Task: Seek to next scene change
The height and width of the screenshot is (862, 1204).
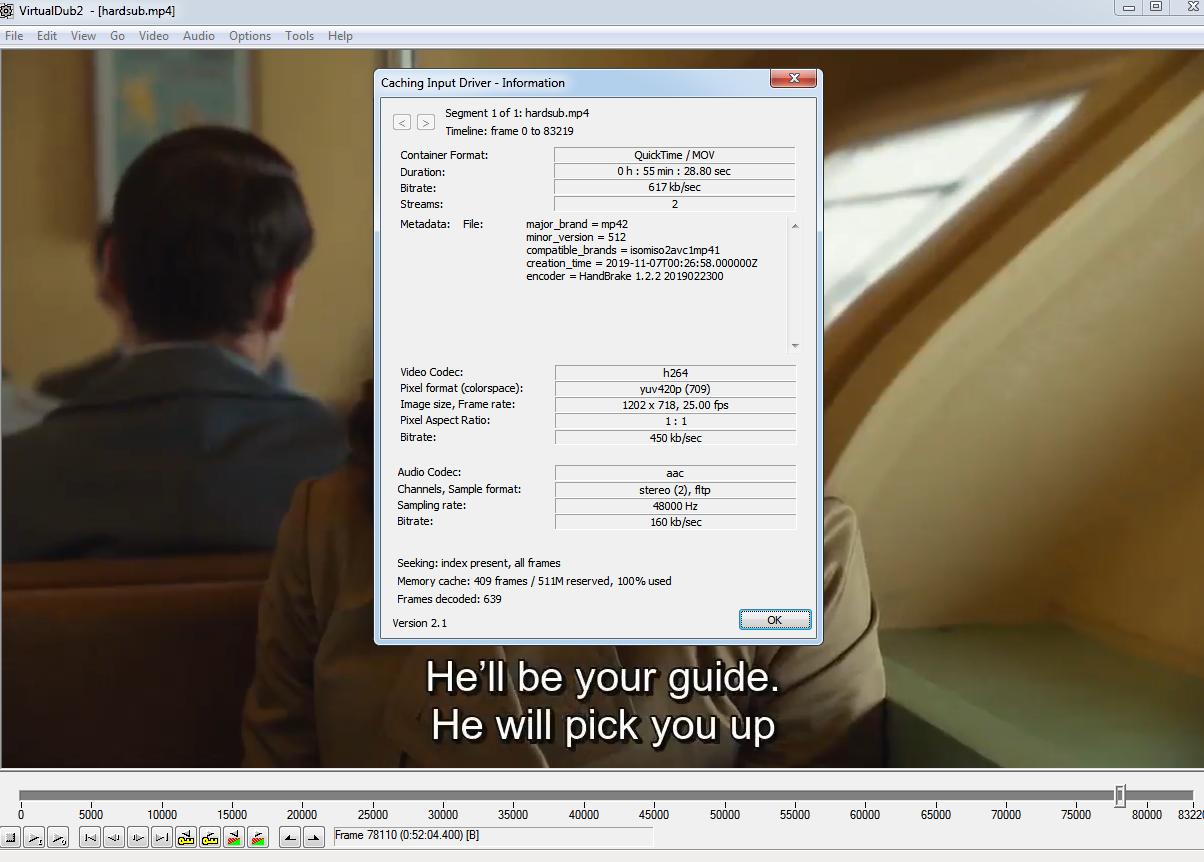Action: tap(258, 837)
